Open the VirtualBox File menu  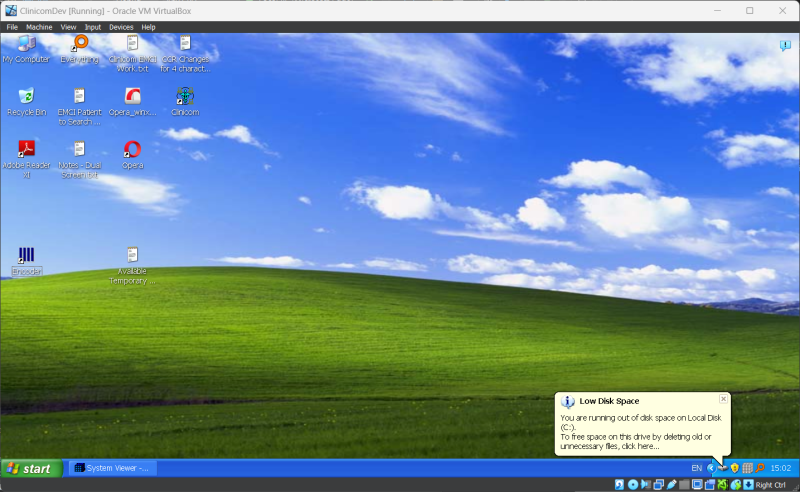tap(12, 27)
